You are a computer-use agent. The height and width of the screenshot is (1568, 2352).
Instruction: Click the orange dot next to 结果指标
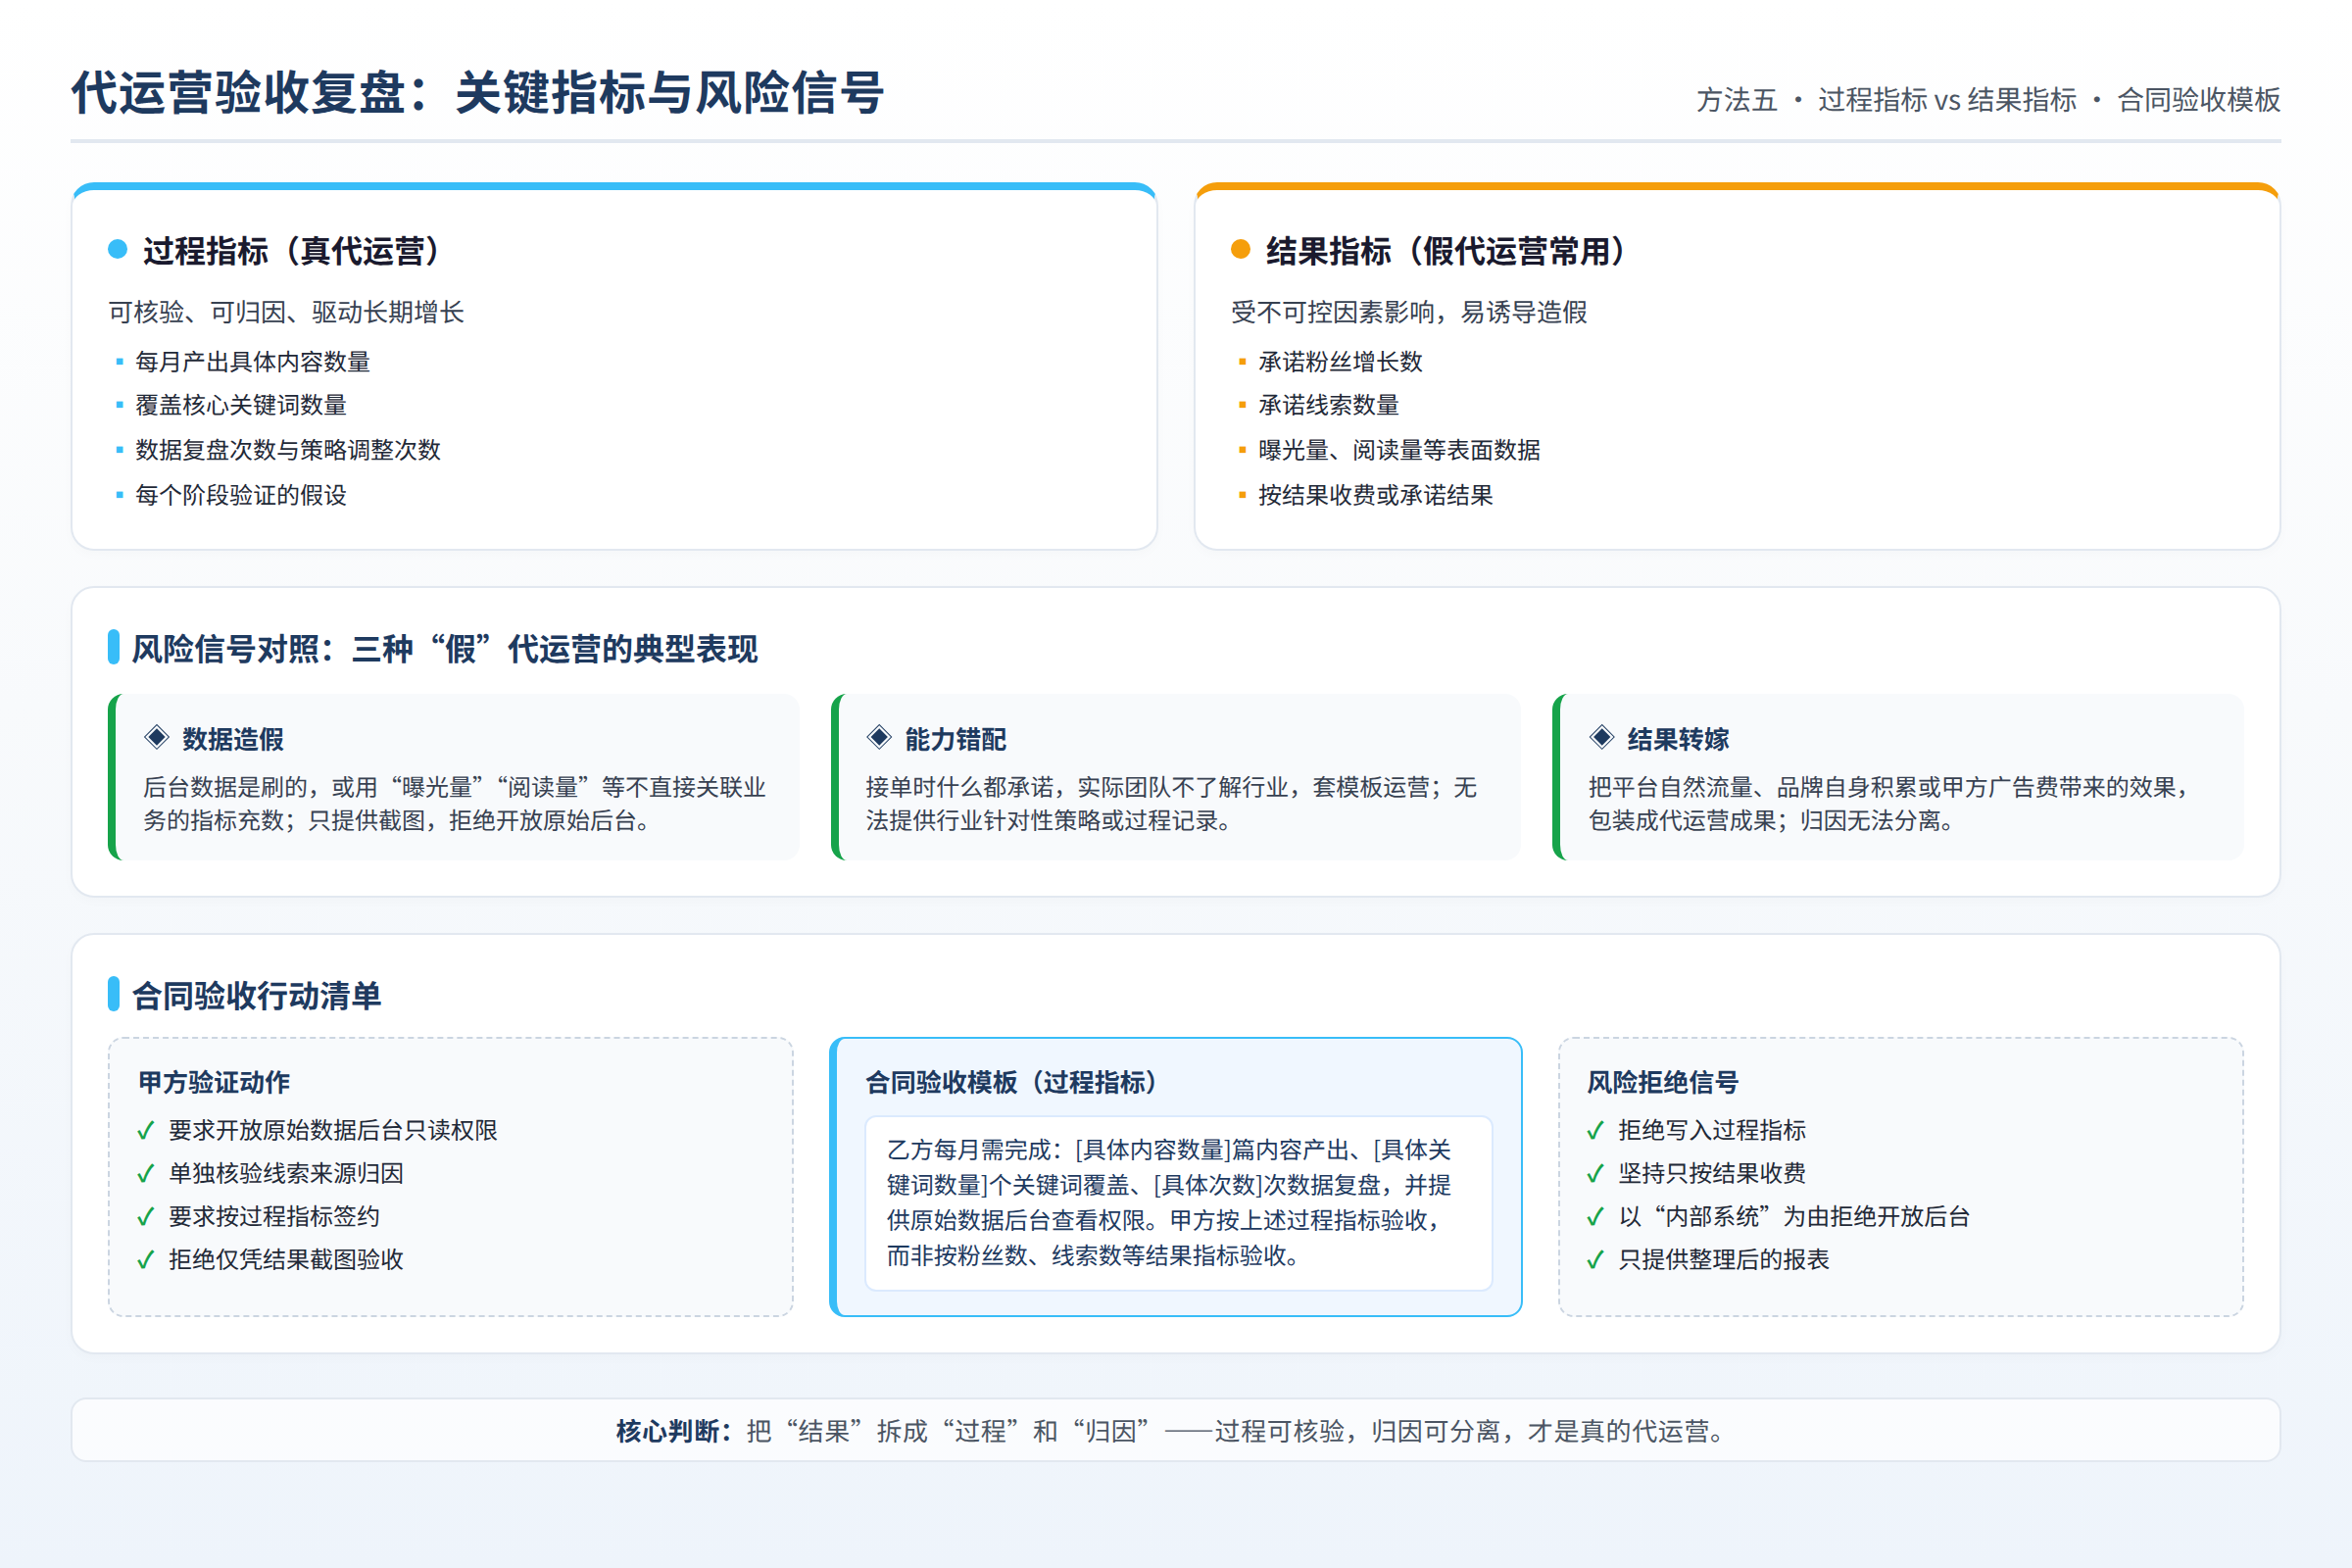1241,249
